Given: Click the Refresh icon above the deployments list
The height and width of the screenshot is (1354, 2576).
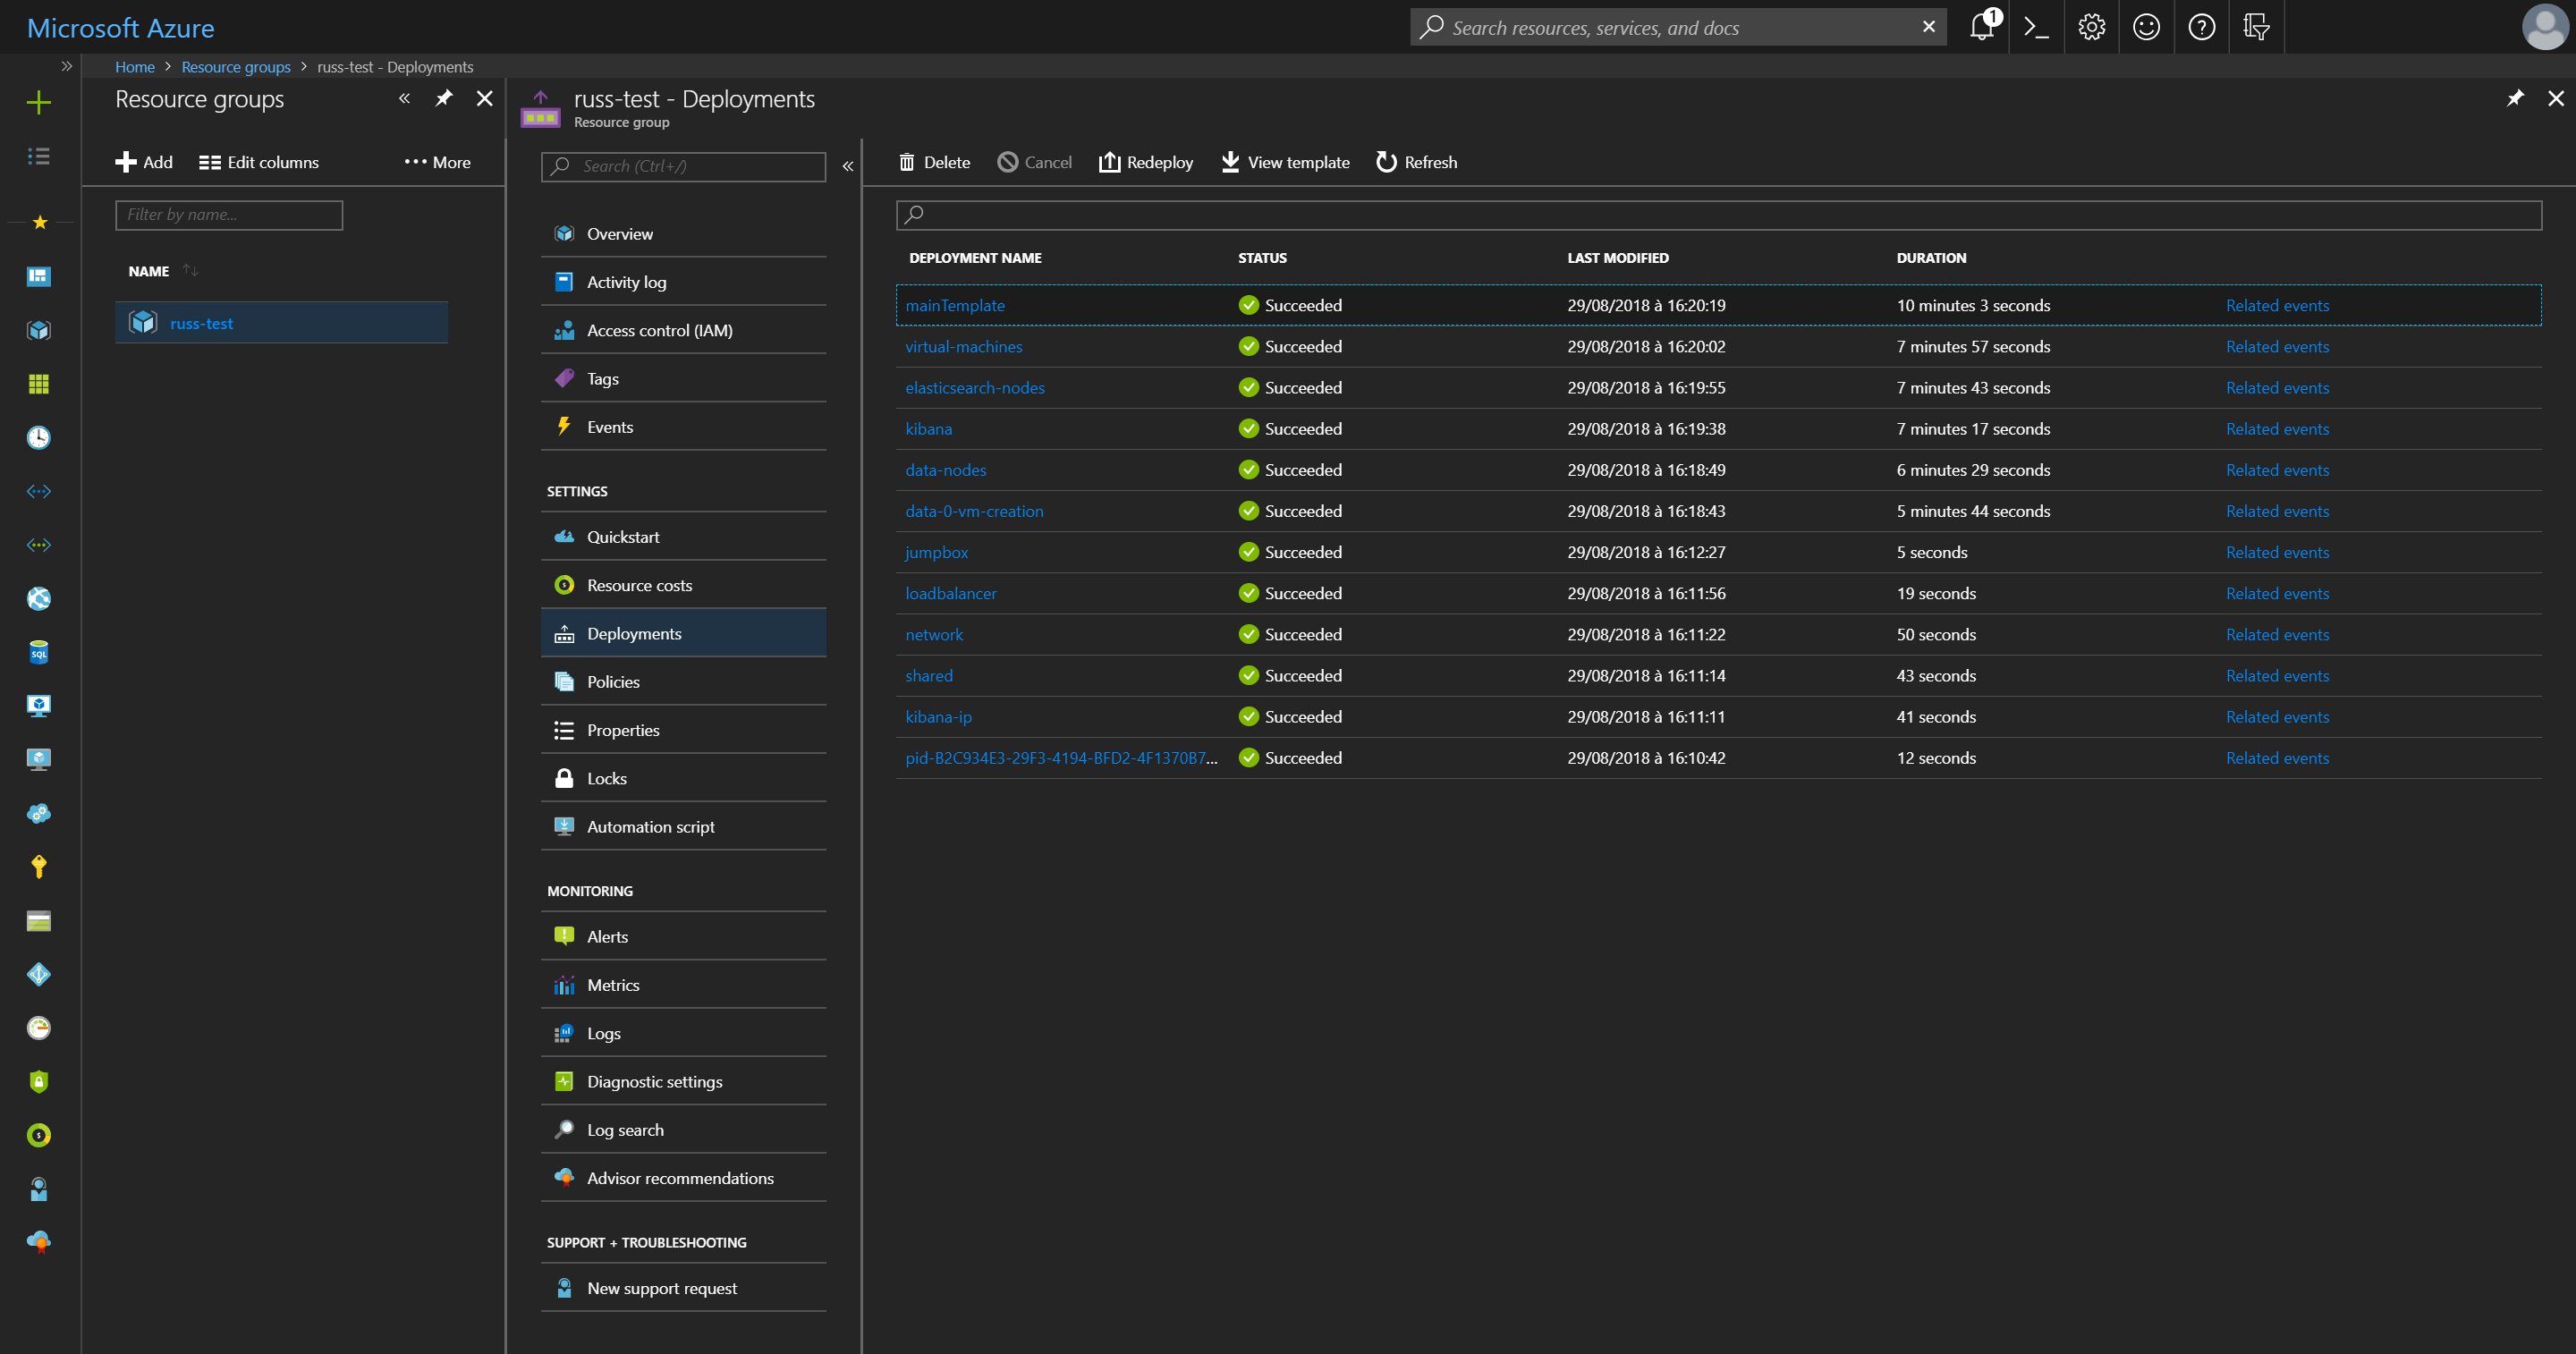Looking at the screenshot, I should tap(1386, 161).
